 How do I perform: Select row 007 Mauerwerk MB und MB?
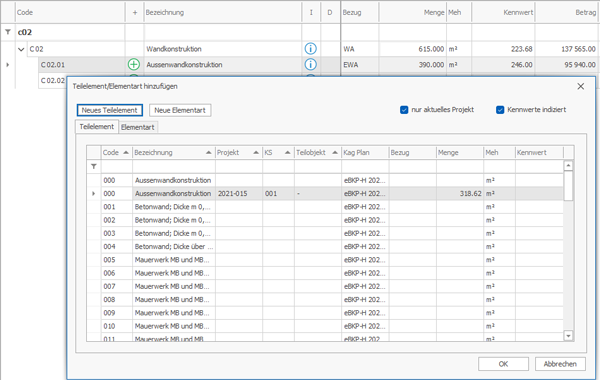click(324, 286)
